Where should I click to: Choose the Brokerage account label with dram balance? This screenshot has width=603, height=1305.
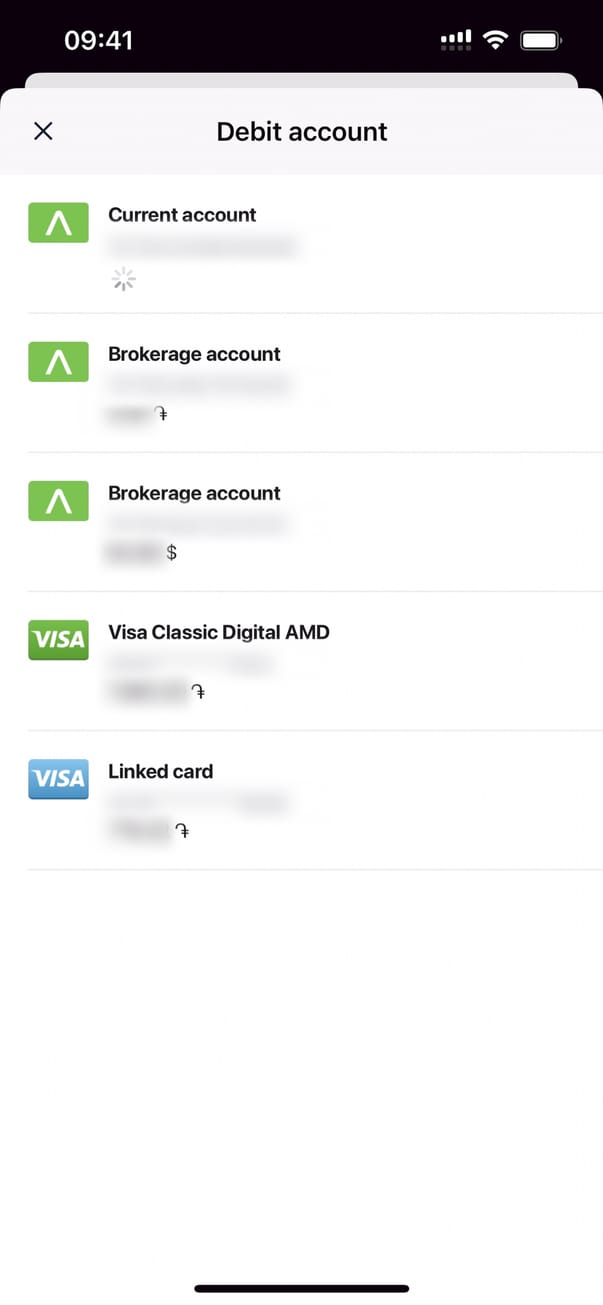pos(194,354)
